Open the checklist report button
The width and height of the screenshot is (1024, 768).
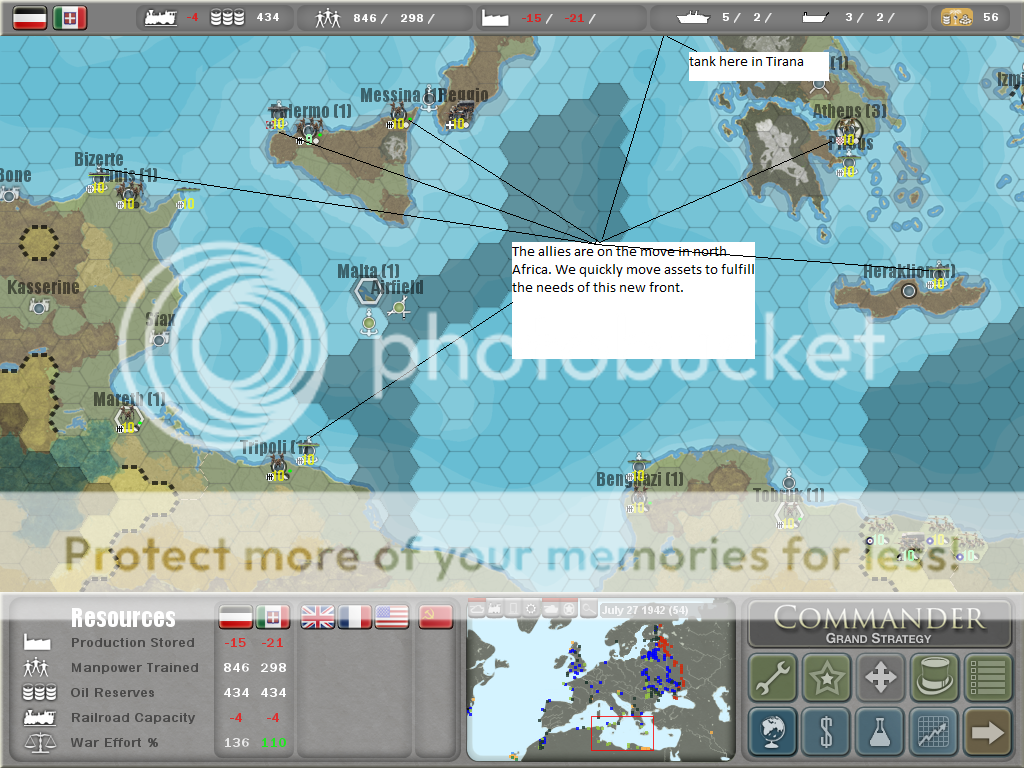(x=988, y=678)
